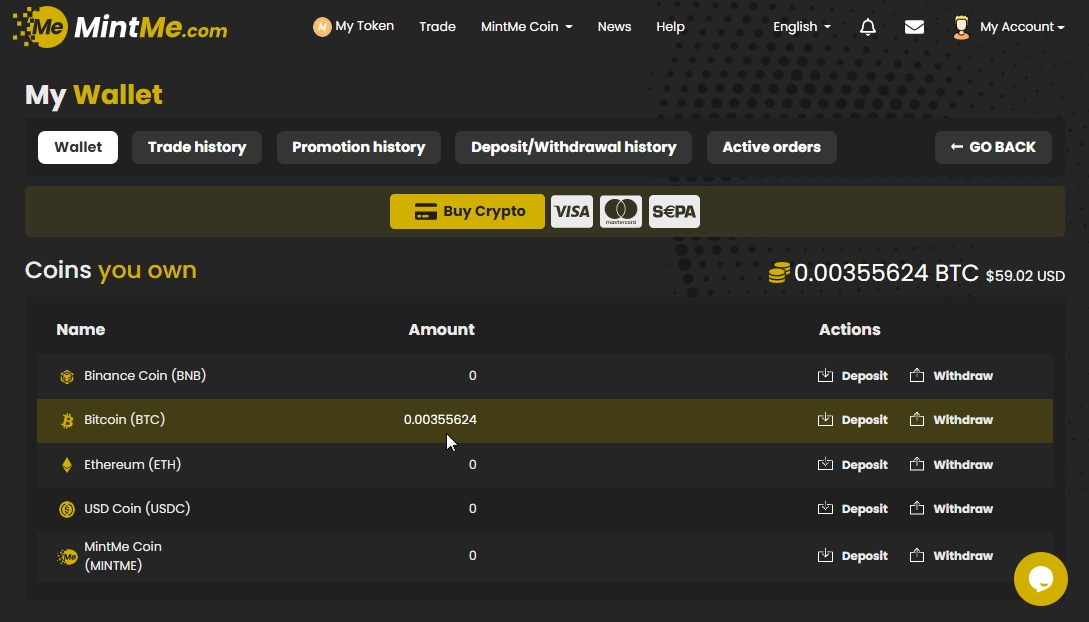Open the Deposit/Withdrawal history tab
1089x622 pixels.
click(x=573, y=147)
